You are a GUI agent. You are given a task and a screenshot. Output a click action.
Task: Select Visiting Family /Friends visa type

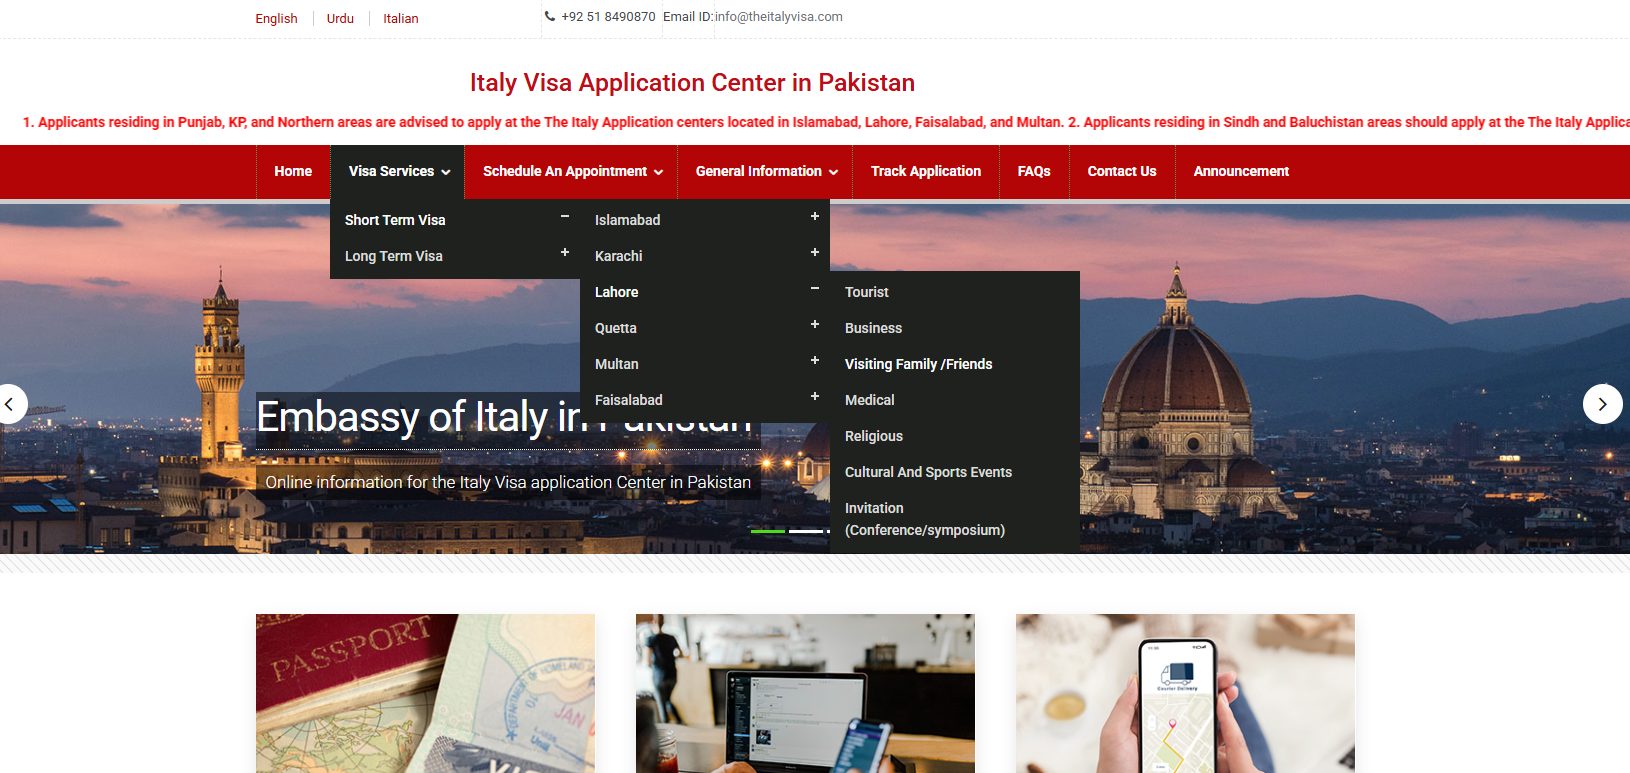919,364
